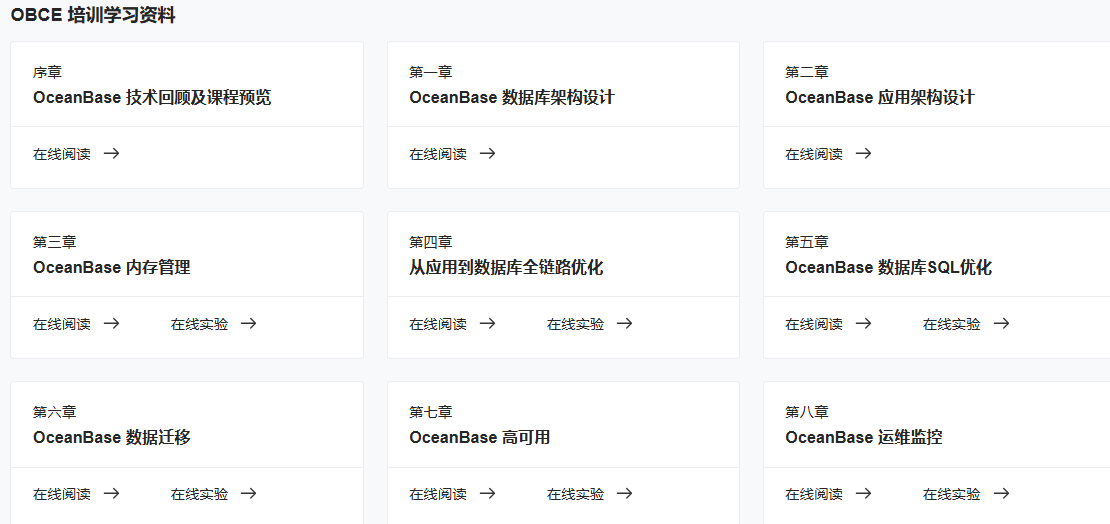Open 在线阅读 for OceanBase 内存管理

62,324
